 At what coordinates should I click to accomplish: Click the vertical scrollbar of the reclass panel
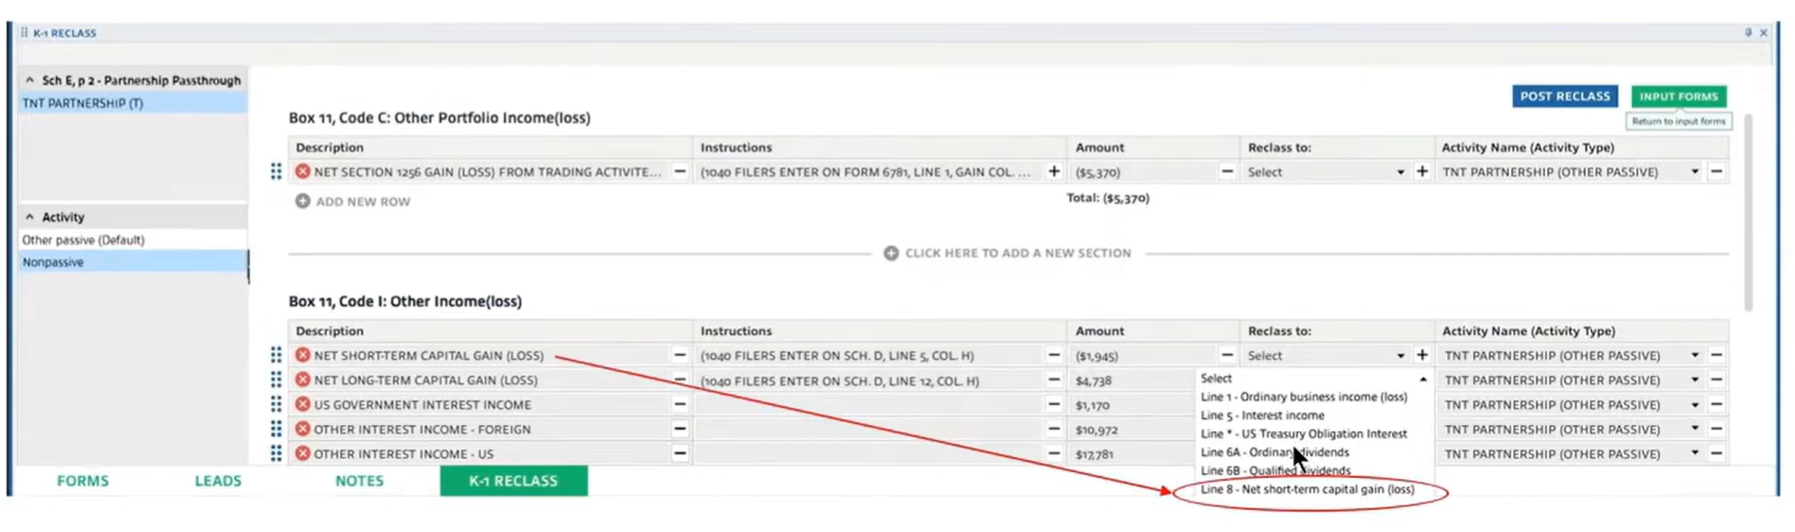(1748, 212)
